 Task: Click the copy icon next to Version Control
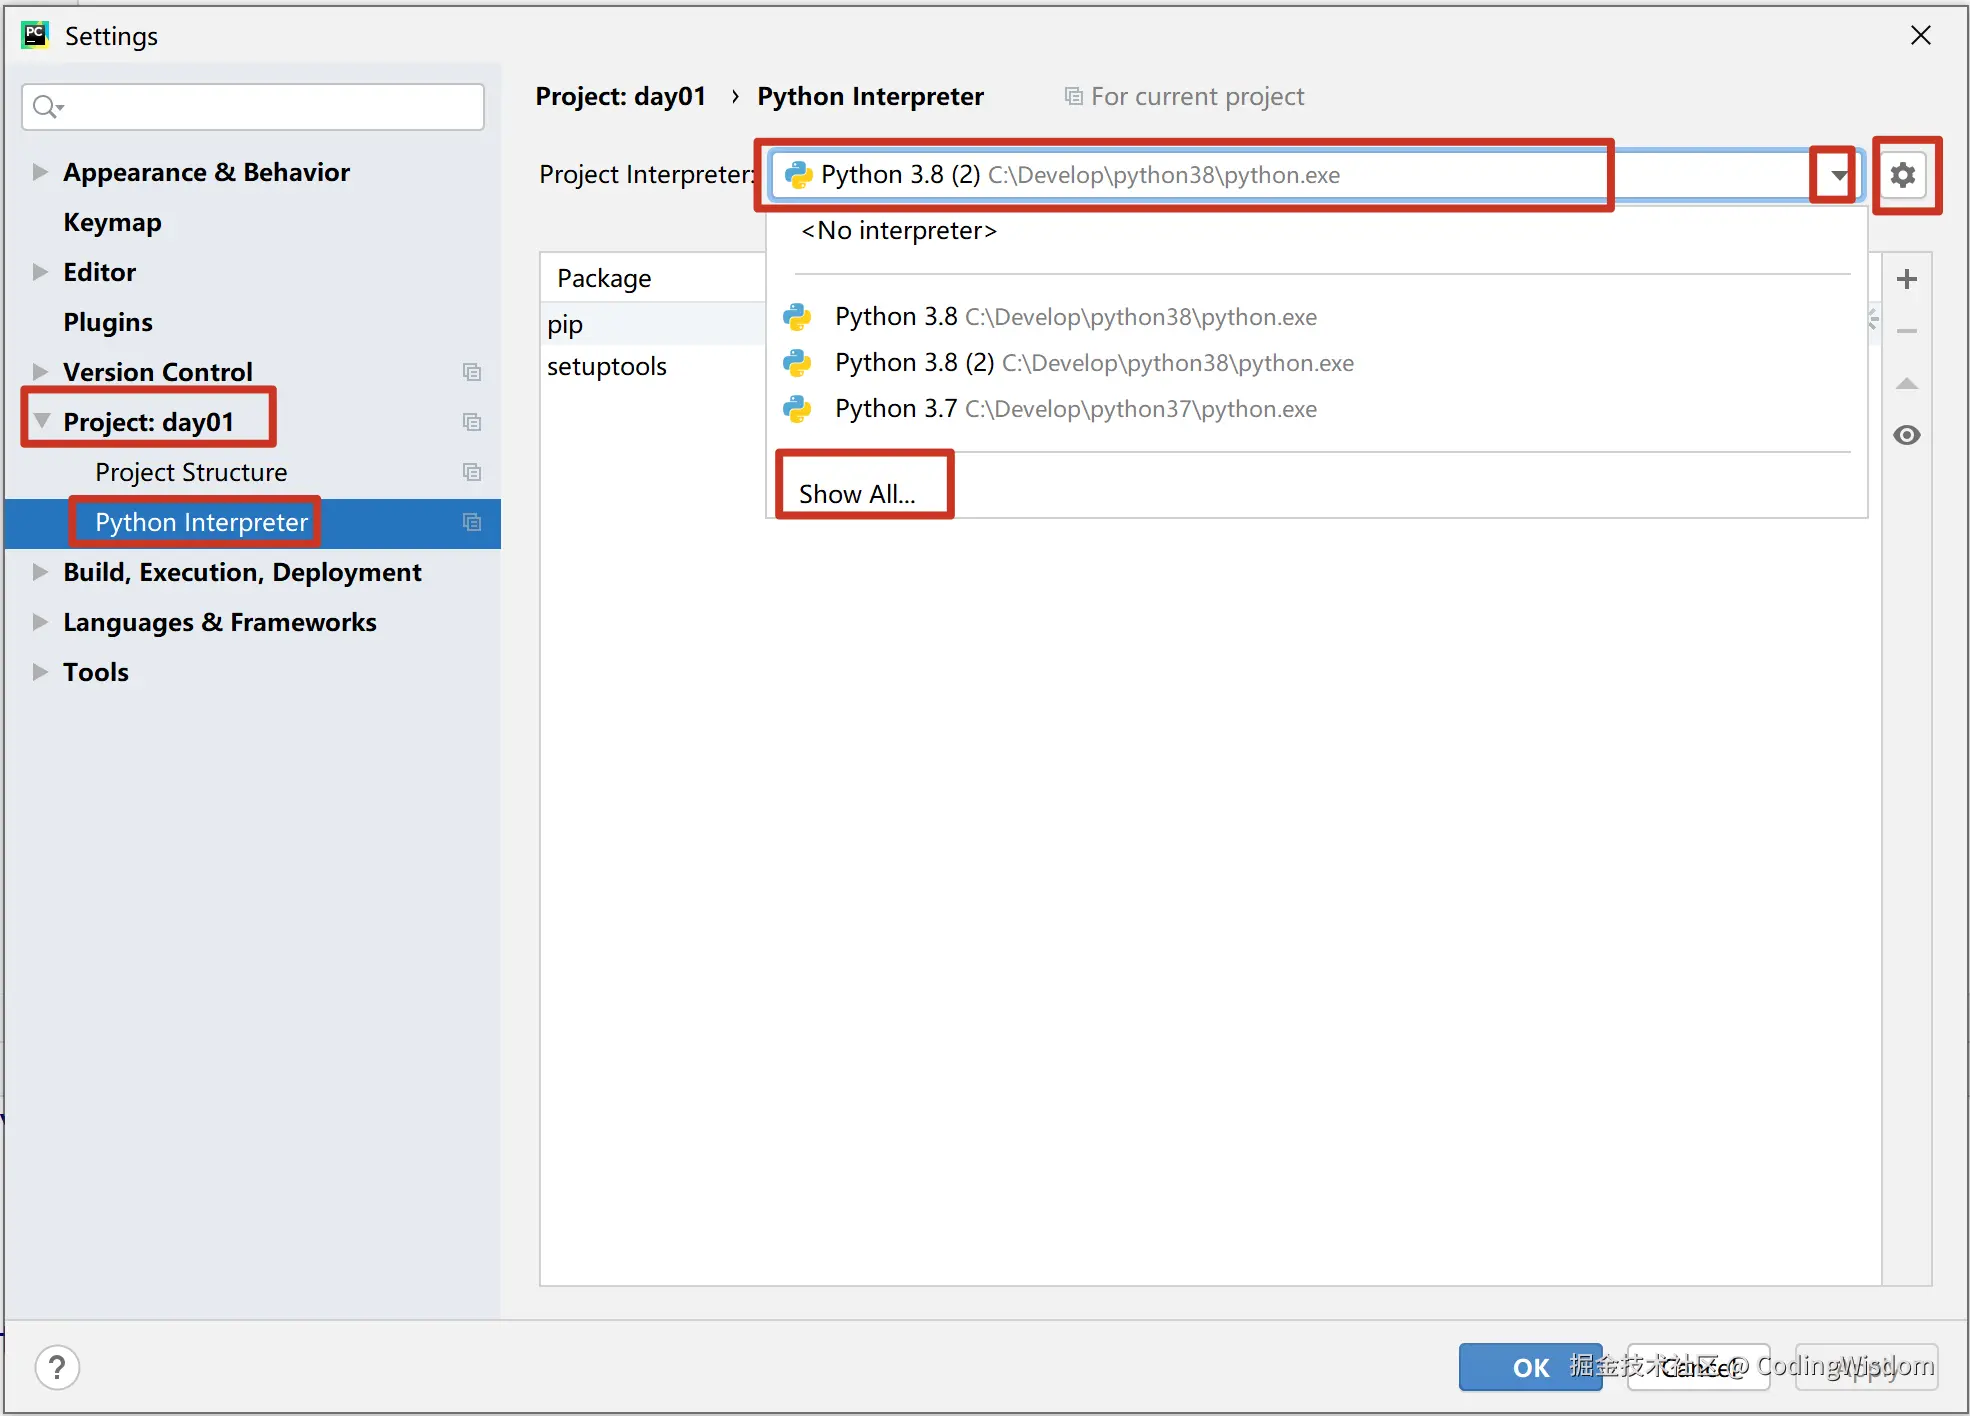[x=472, y=372]
